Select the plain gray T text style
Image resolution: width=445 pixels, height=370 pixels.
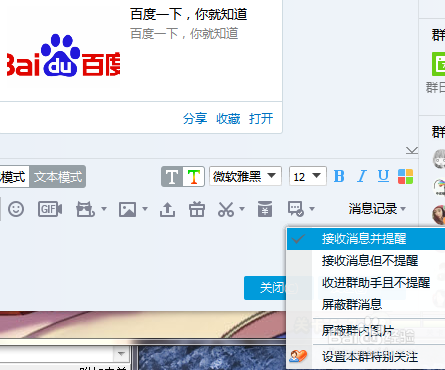pyautogui.click(x=172, y=177)
